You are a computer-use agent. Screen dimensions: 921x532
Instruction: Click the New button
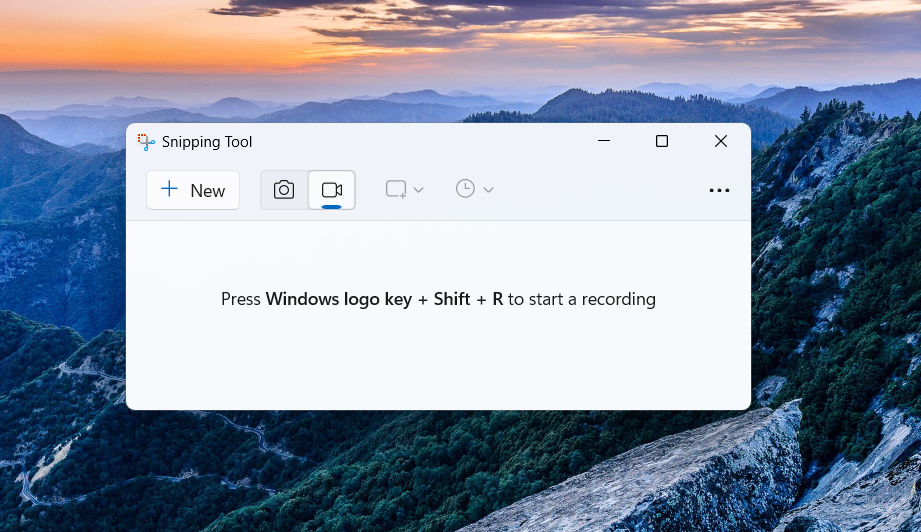193,190
